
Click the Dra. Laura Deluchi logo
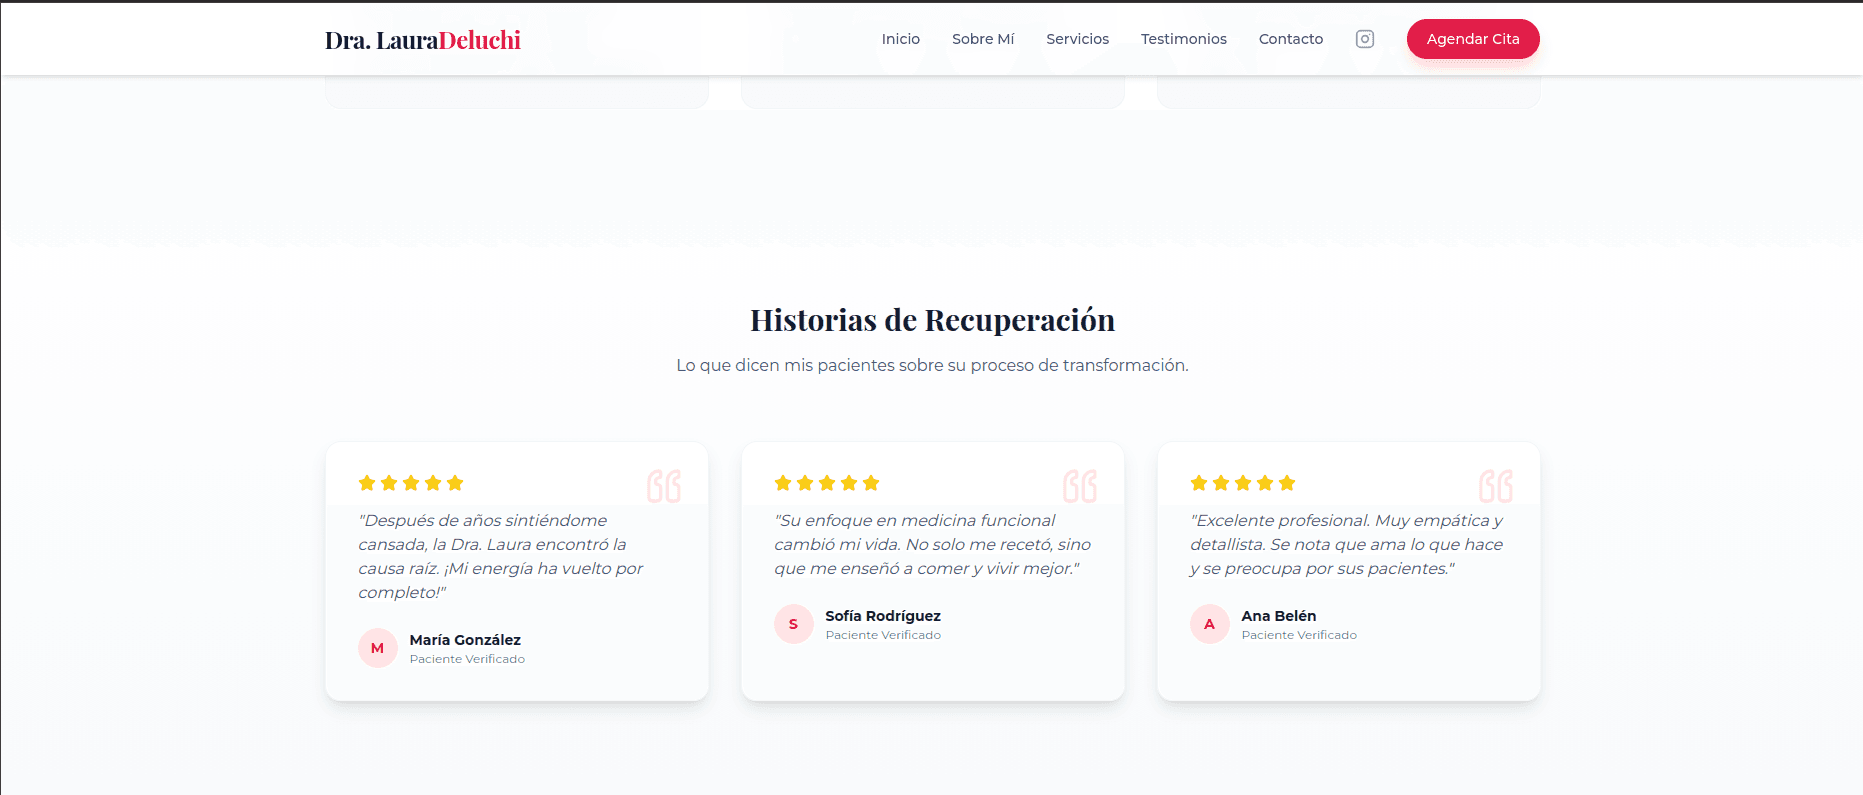(x=422, y=40)
